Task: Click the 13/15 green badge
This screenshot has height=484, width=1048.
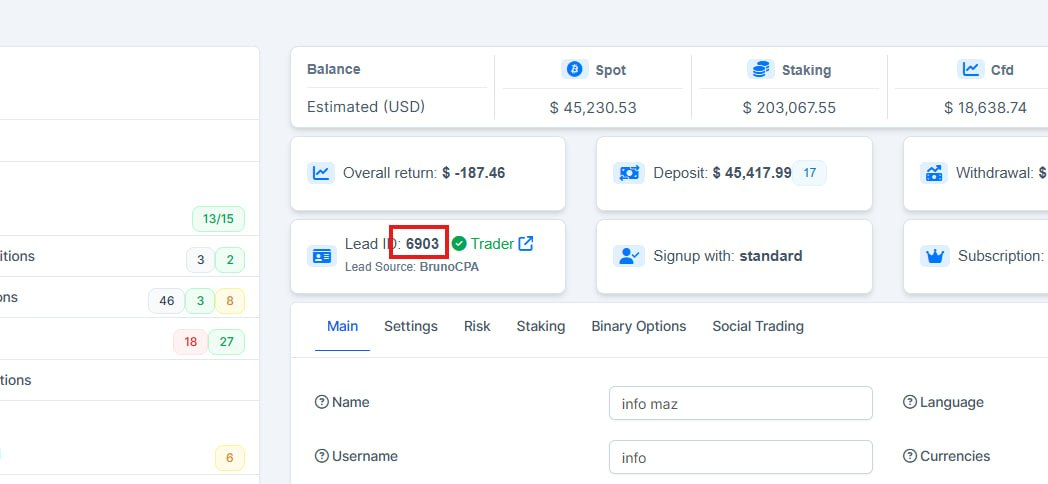Action: (x=219, y=219)
